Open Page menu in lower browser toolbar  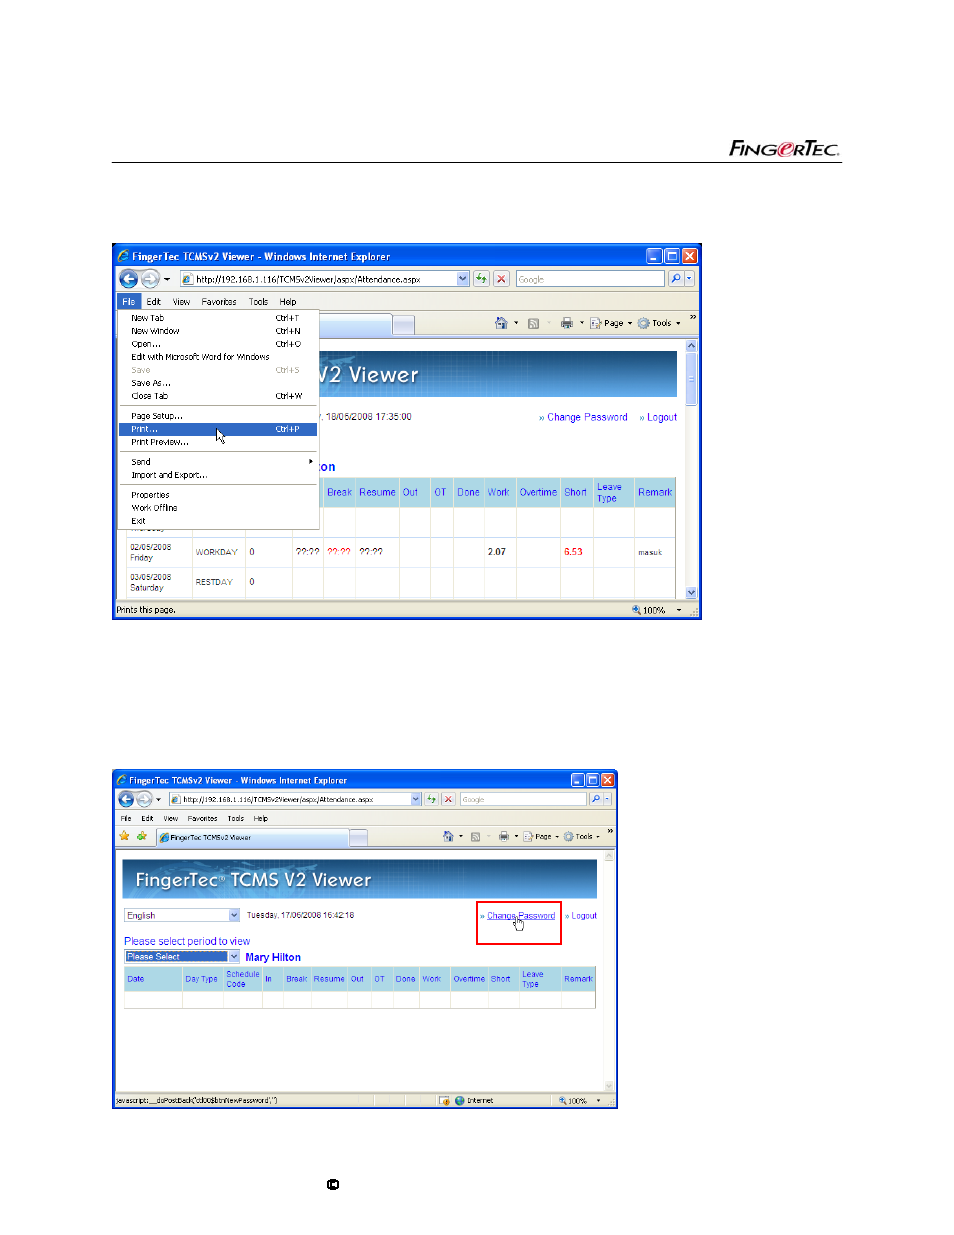541,836
